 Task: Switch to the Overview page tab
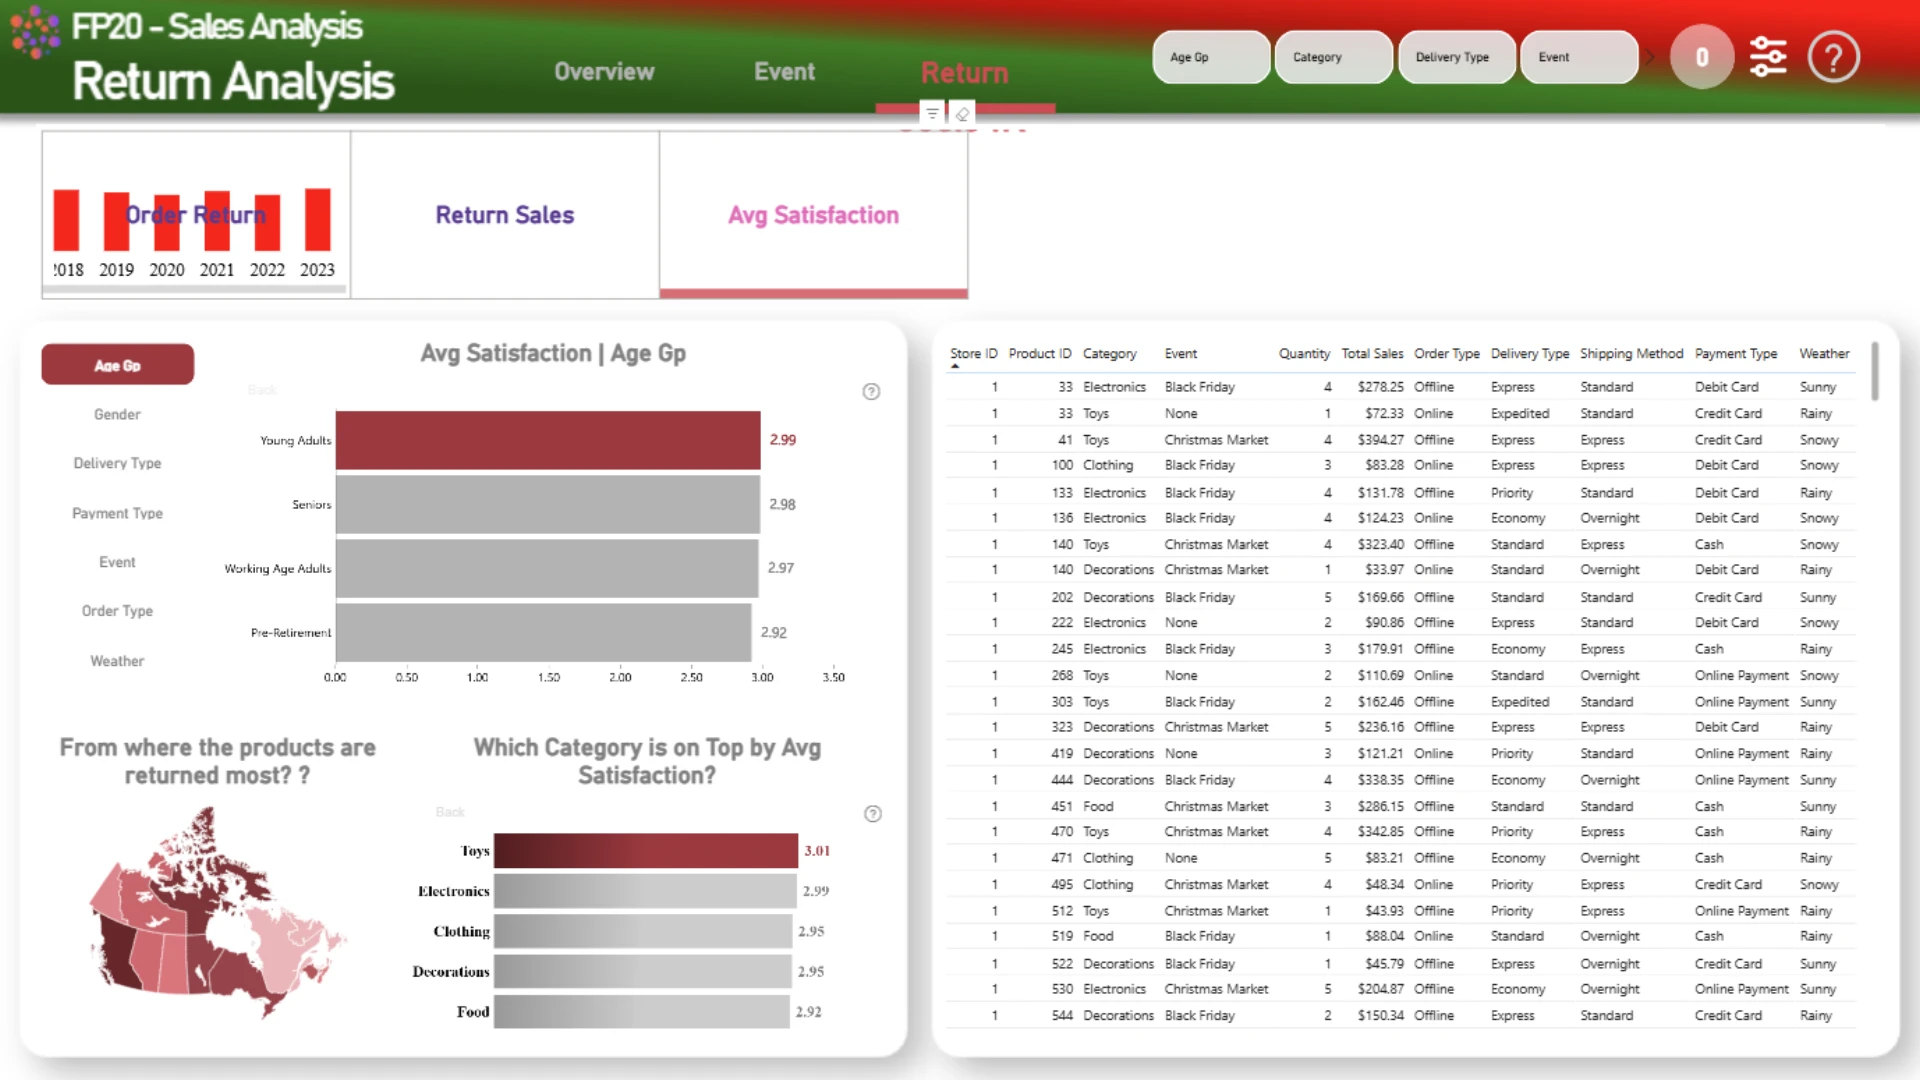[x=604, y=72]
